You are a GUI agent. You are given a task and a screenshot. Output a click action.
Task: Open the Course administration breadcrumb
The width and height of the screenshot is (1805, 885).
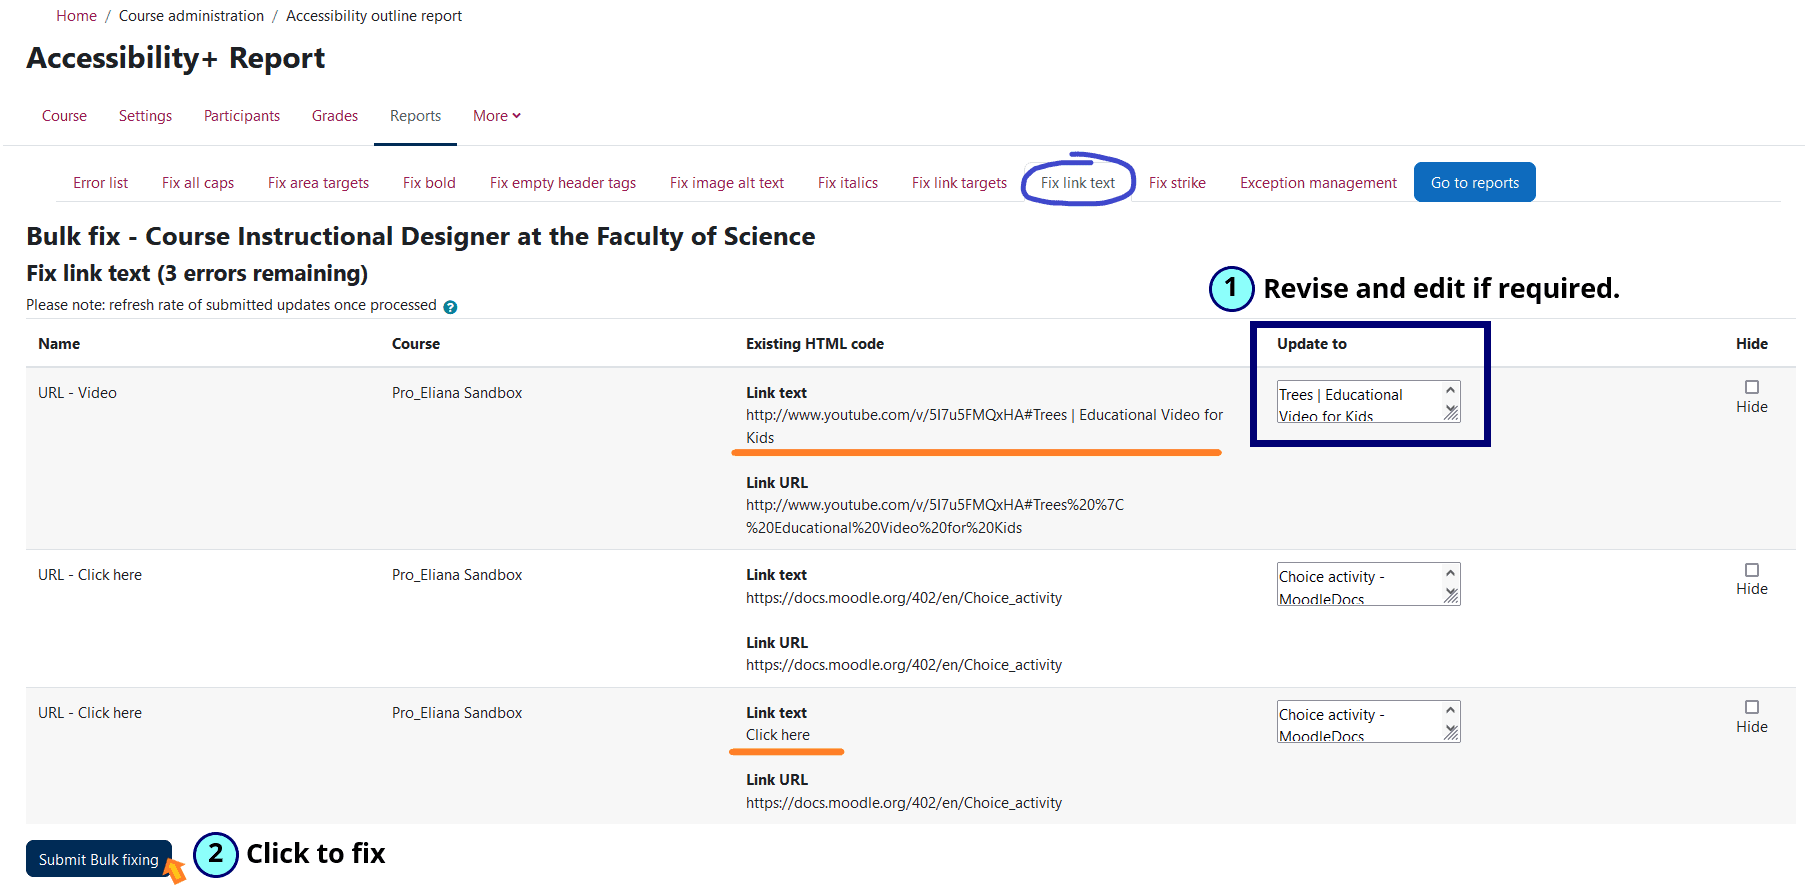tap(191, 16)
